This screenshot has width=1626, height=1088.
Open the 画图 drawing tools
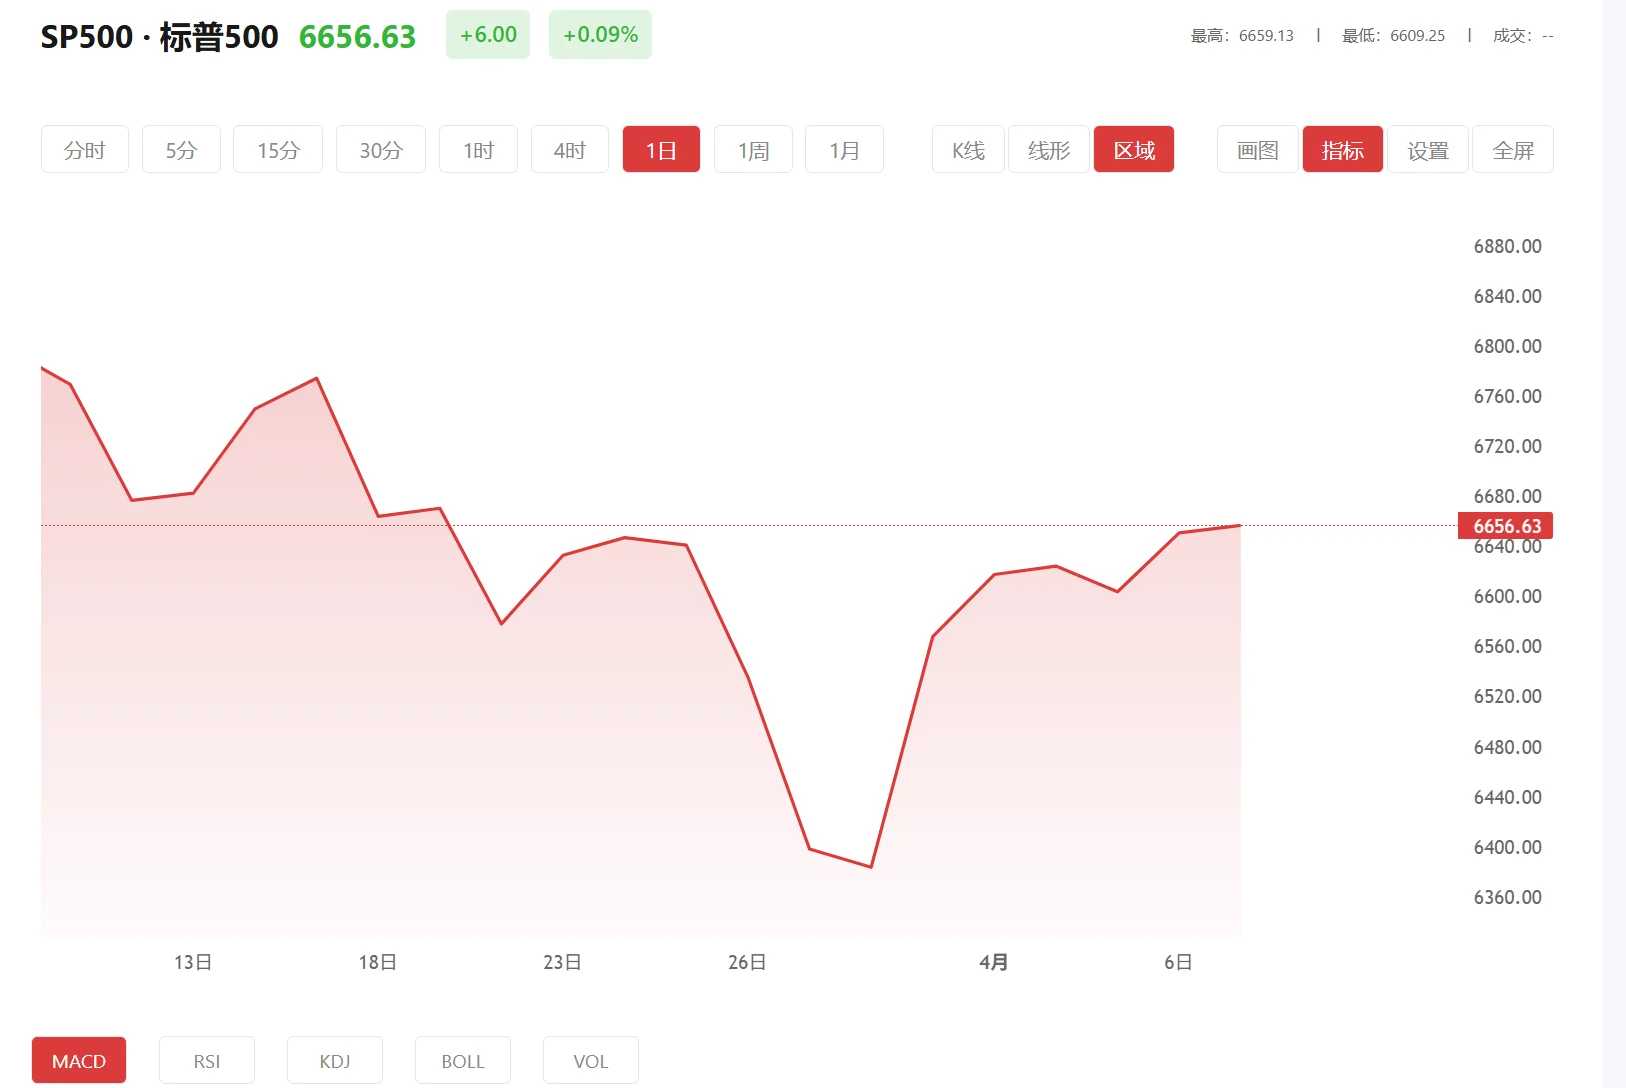tap(1256, 148)
